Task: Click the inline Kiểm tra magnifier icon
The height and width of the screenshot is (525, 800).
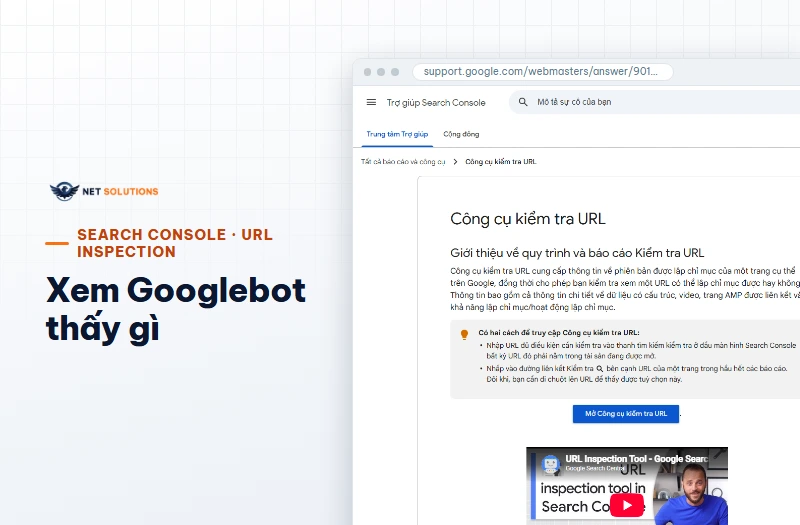Action: (600, 368)
